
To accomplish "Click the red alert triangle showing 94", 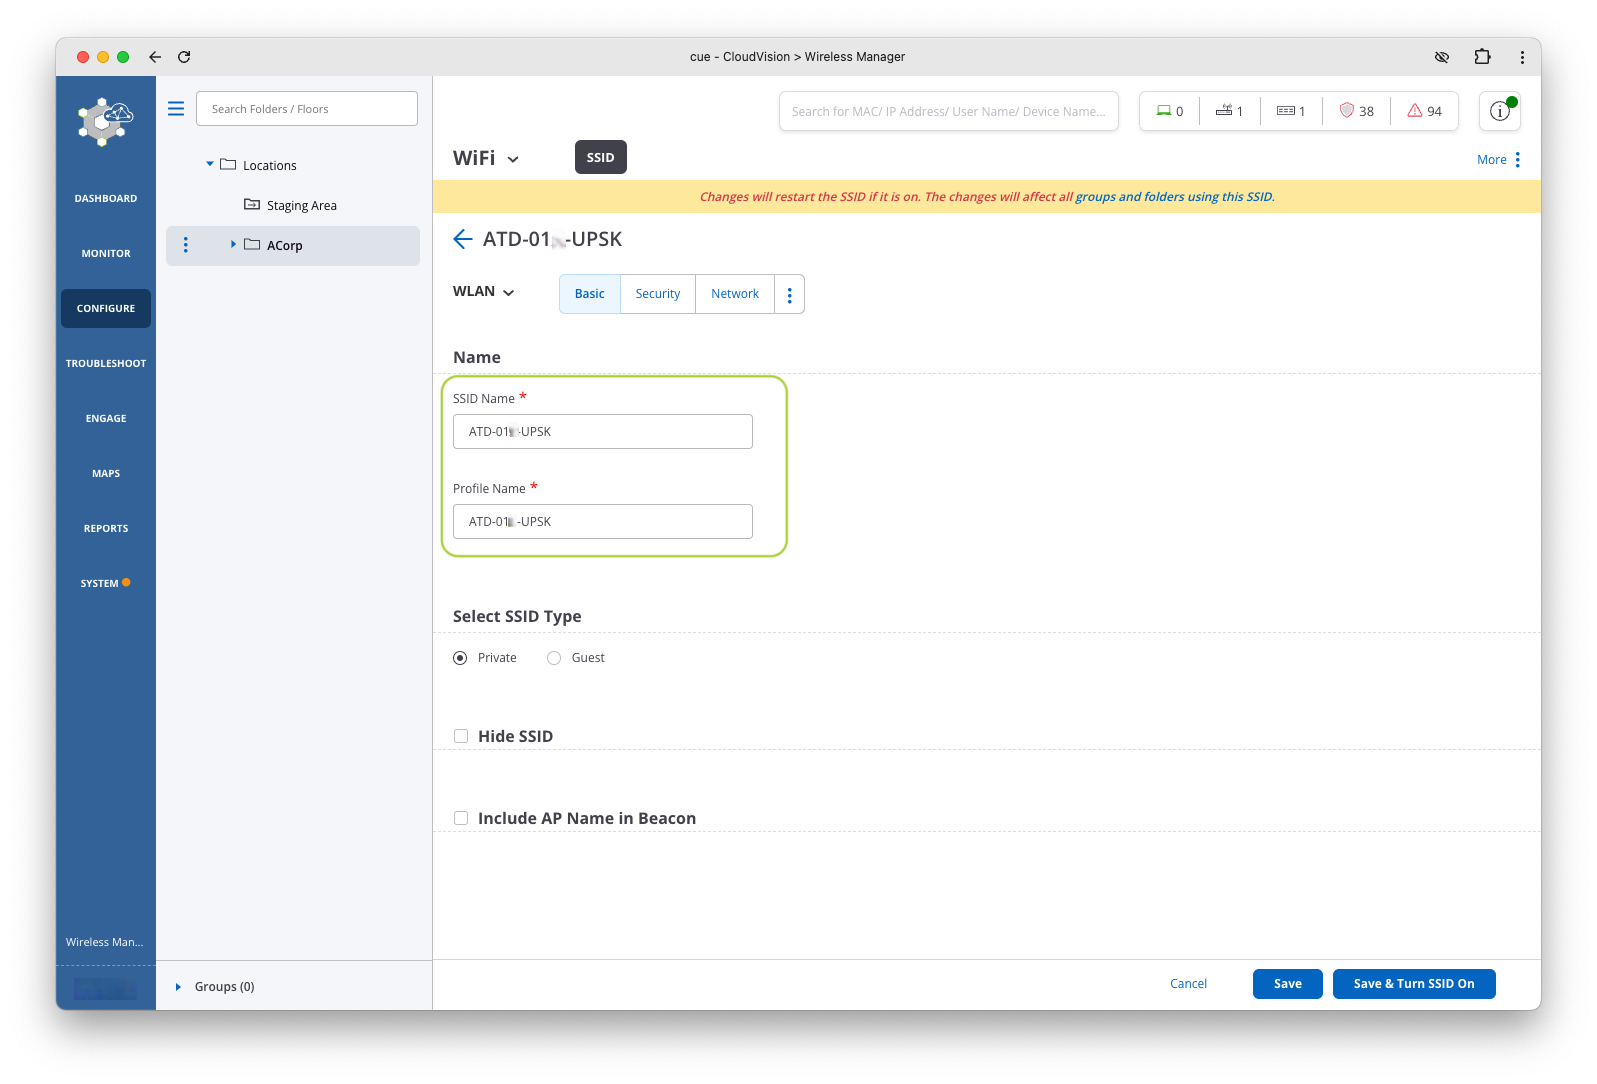I will point(1415,111).
